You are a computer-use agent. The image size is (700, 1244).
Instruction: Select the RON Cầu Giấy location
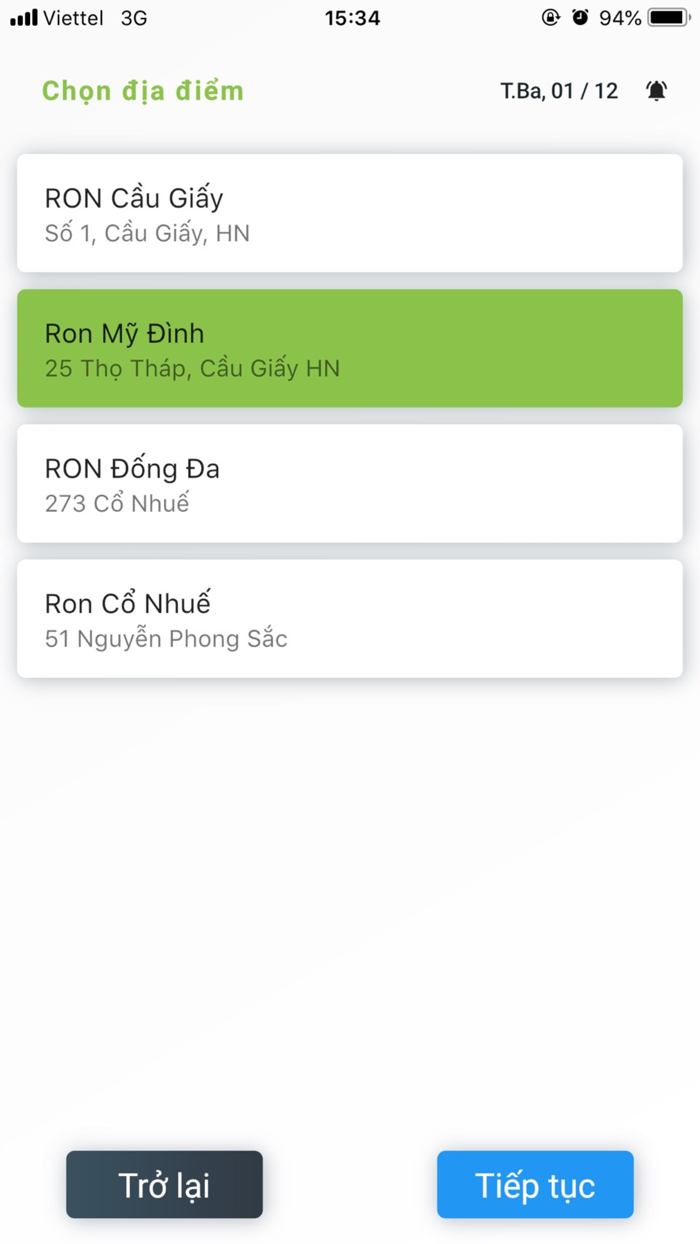[348, 213]
